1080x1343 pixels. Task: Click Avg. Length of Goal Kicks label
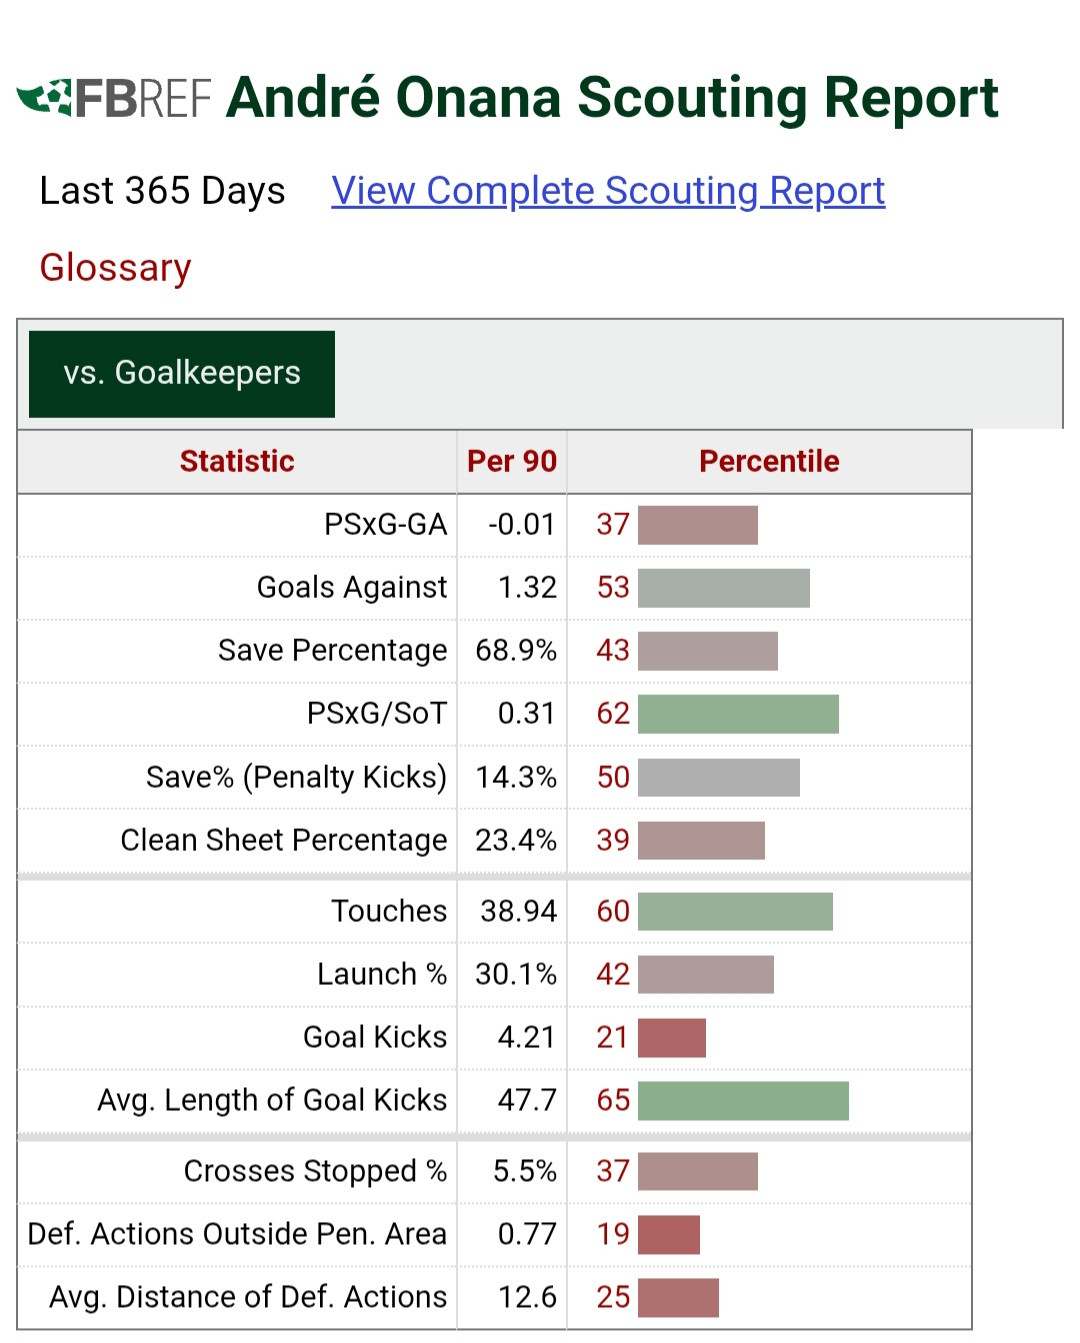pos(272,1100)
